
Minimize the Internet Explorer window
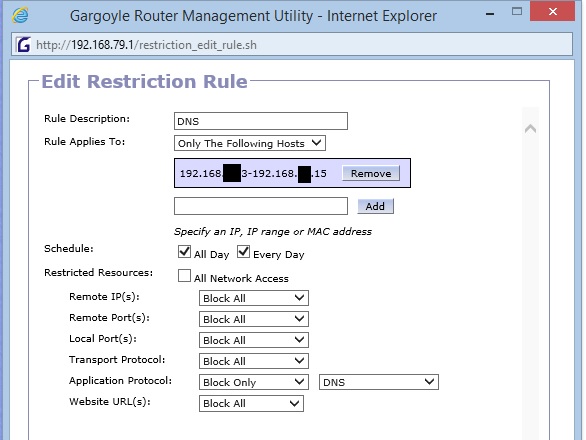(x=490, y=14)
